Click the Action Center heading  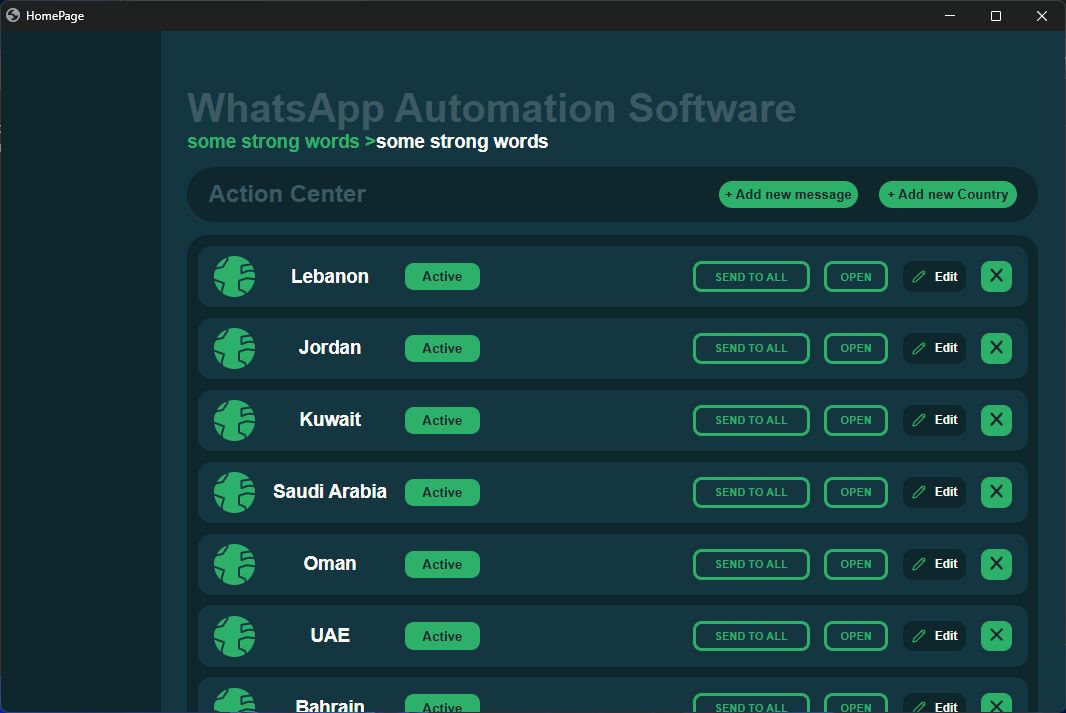click(287, 194)
